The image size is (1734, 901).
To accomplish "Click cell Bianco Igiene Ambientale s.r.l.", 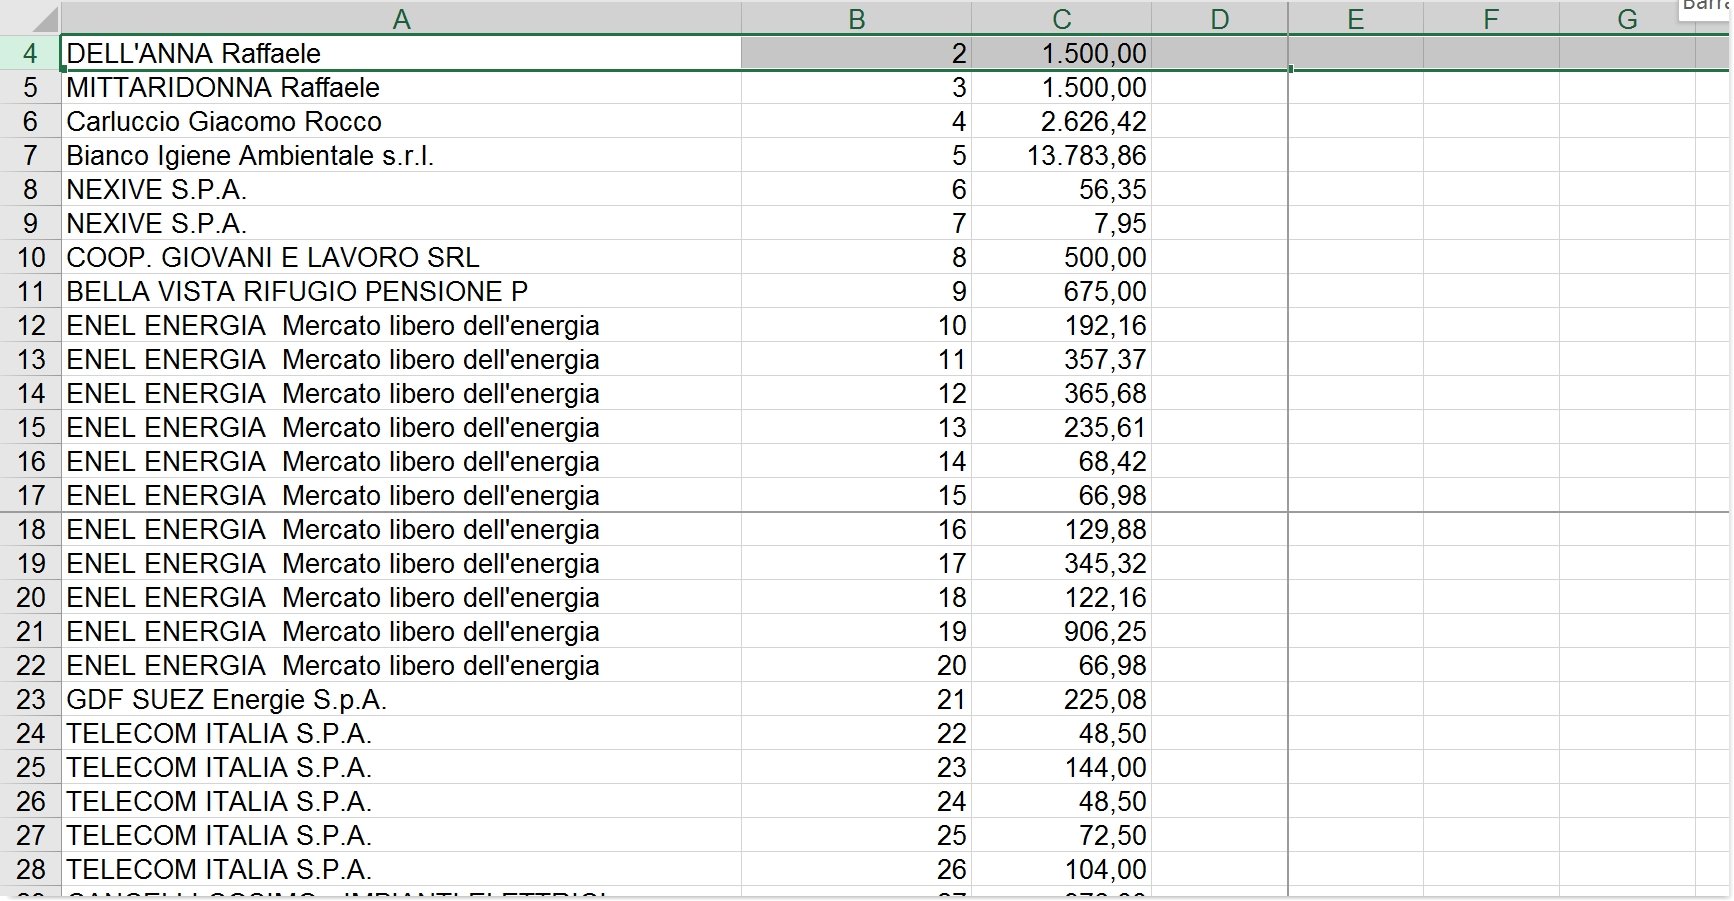I will point(401,155).
